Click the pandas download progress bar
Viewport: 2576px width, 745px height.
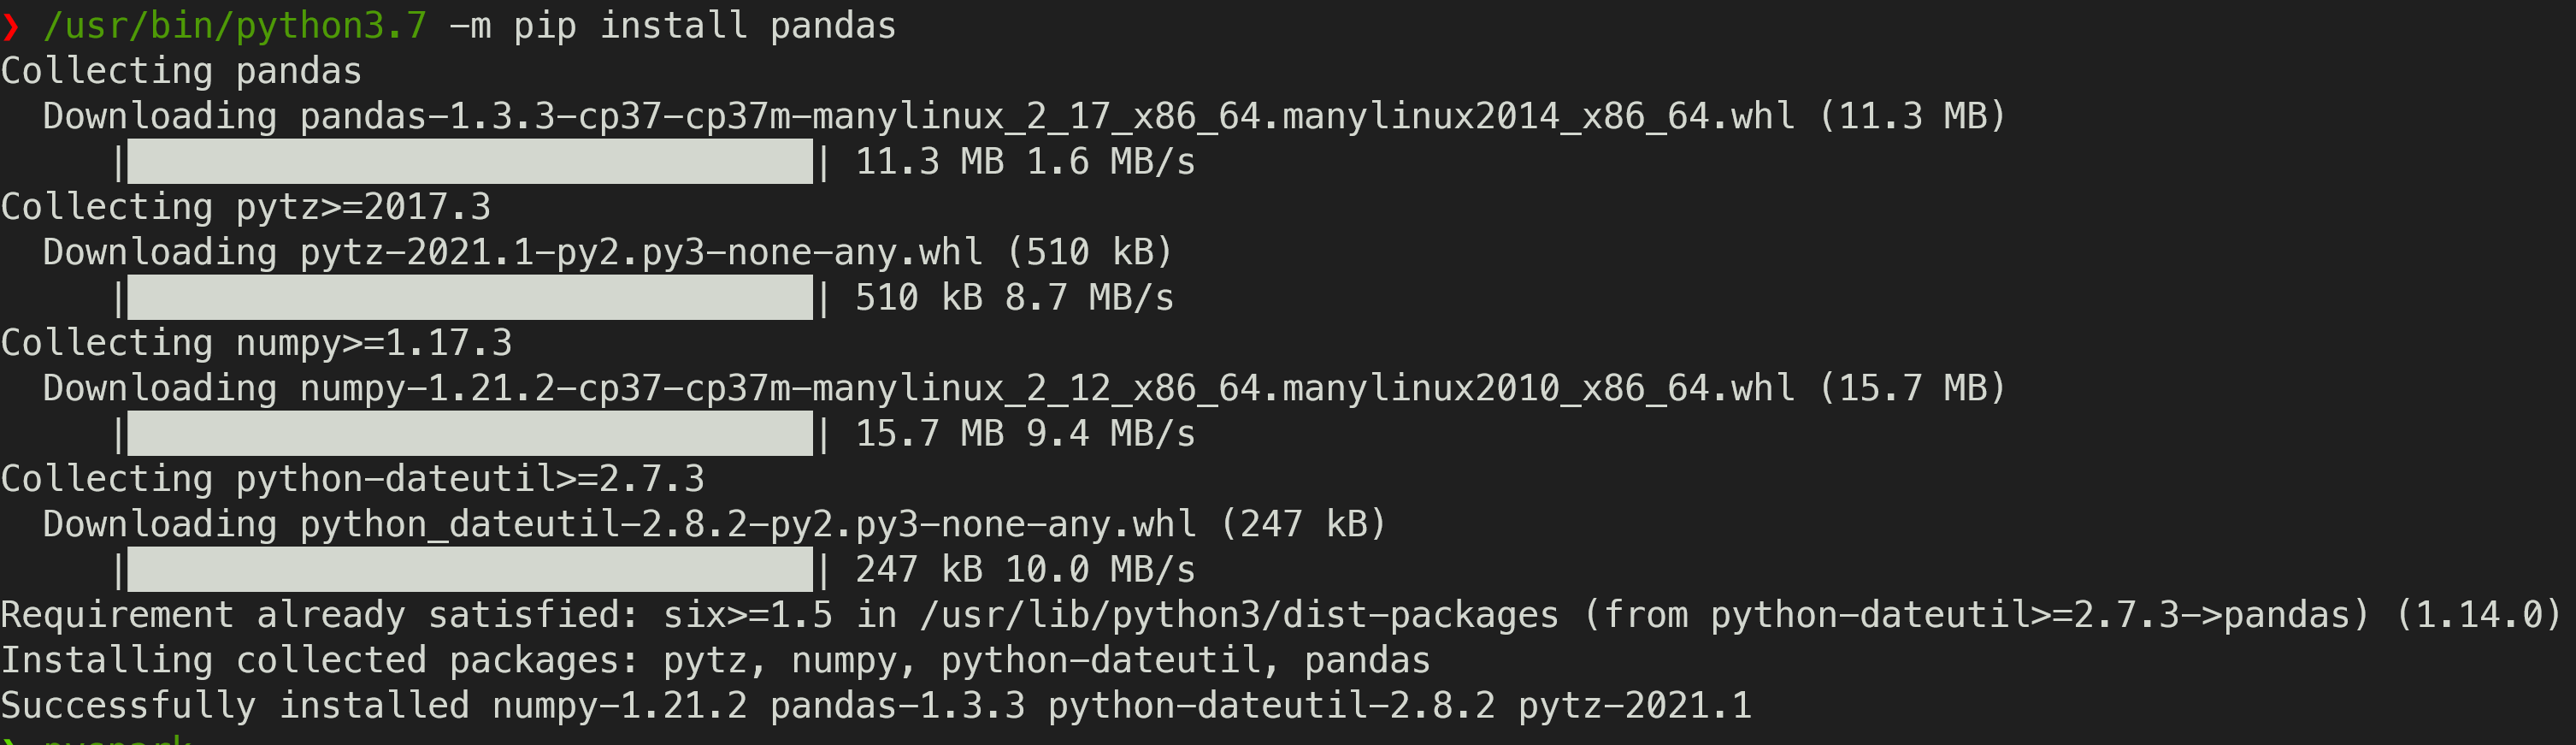click(x=470, y=162)
